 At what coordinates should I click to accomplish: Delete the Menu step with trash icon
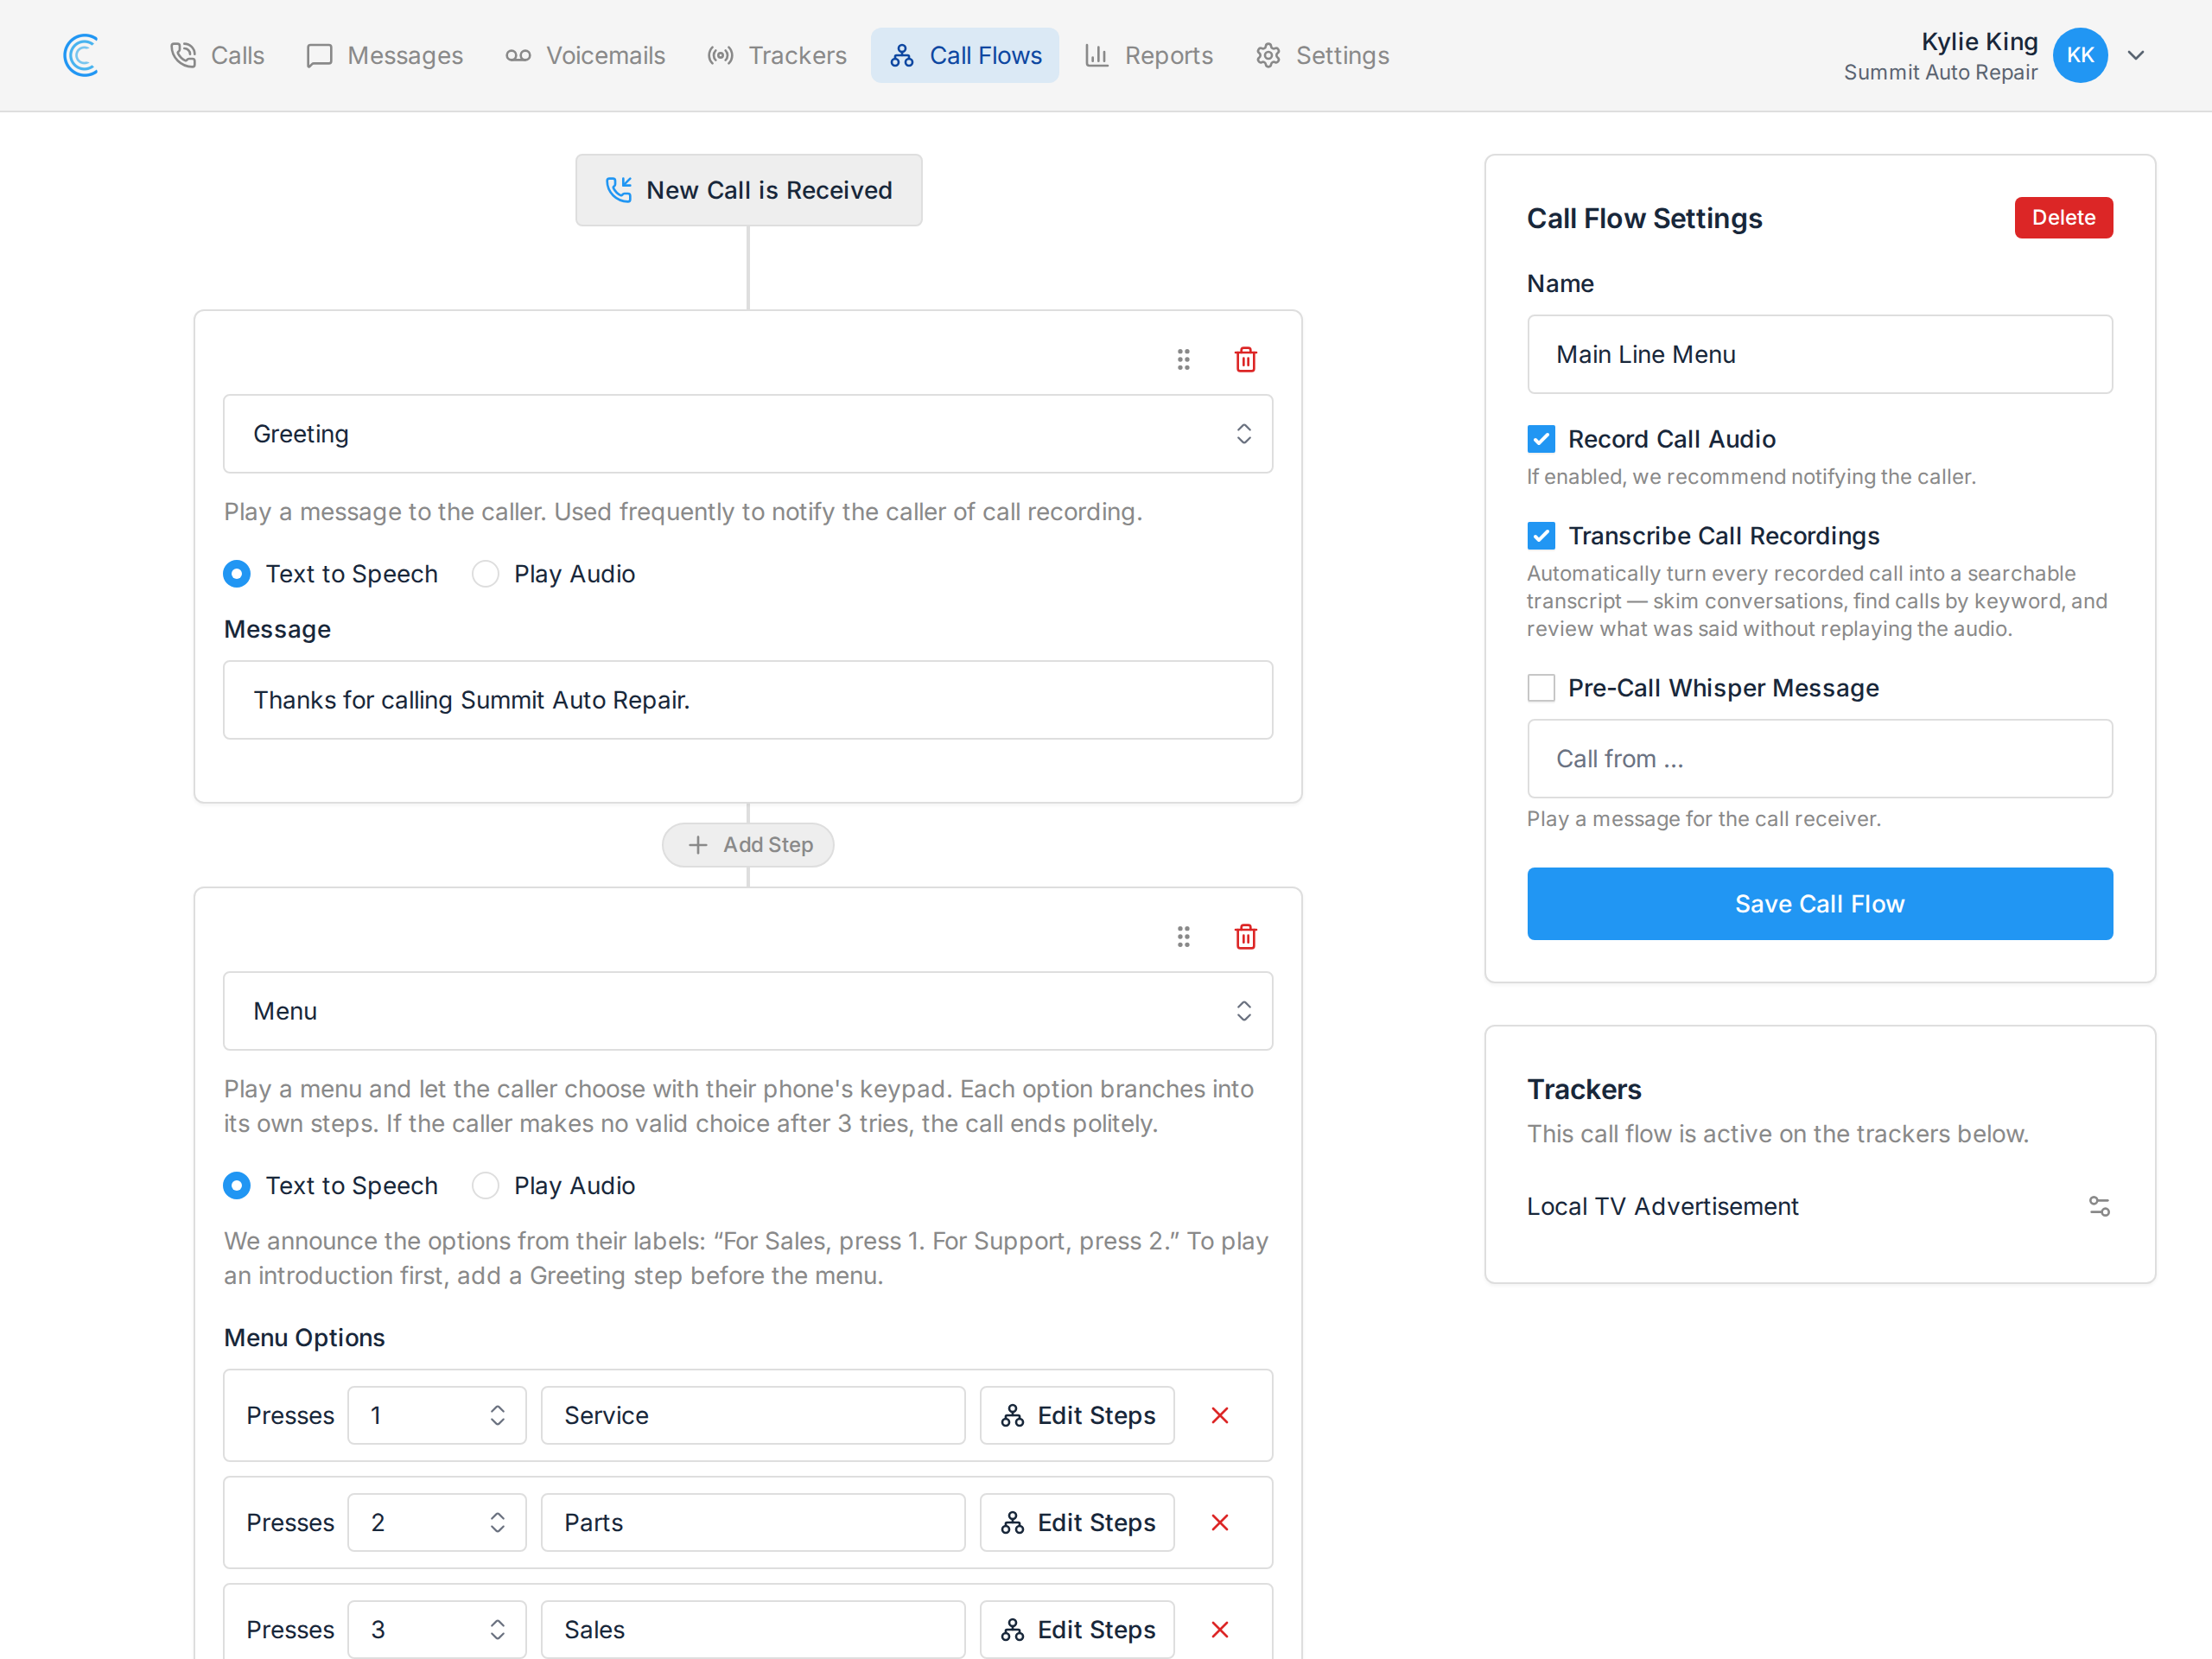point(1245,936)
